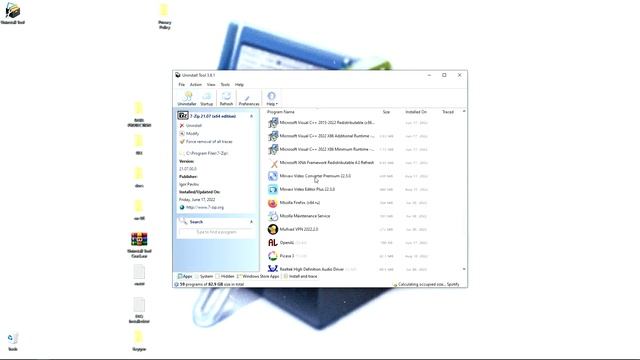Switch to the System tab

click(204, 276)
